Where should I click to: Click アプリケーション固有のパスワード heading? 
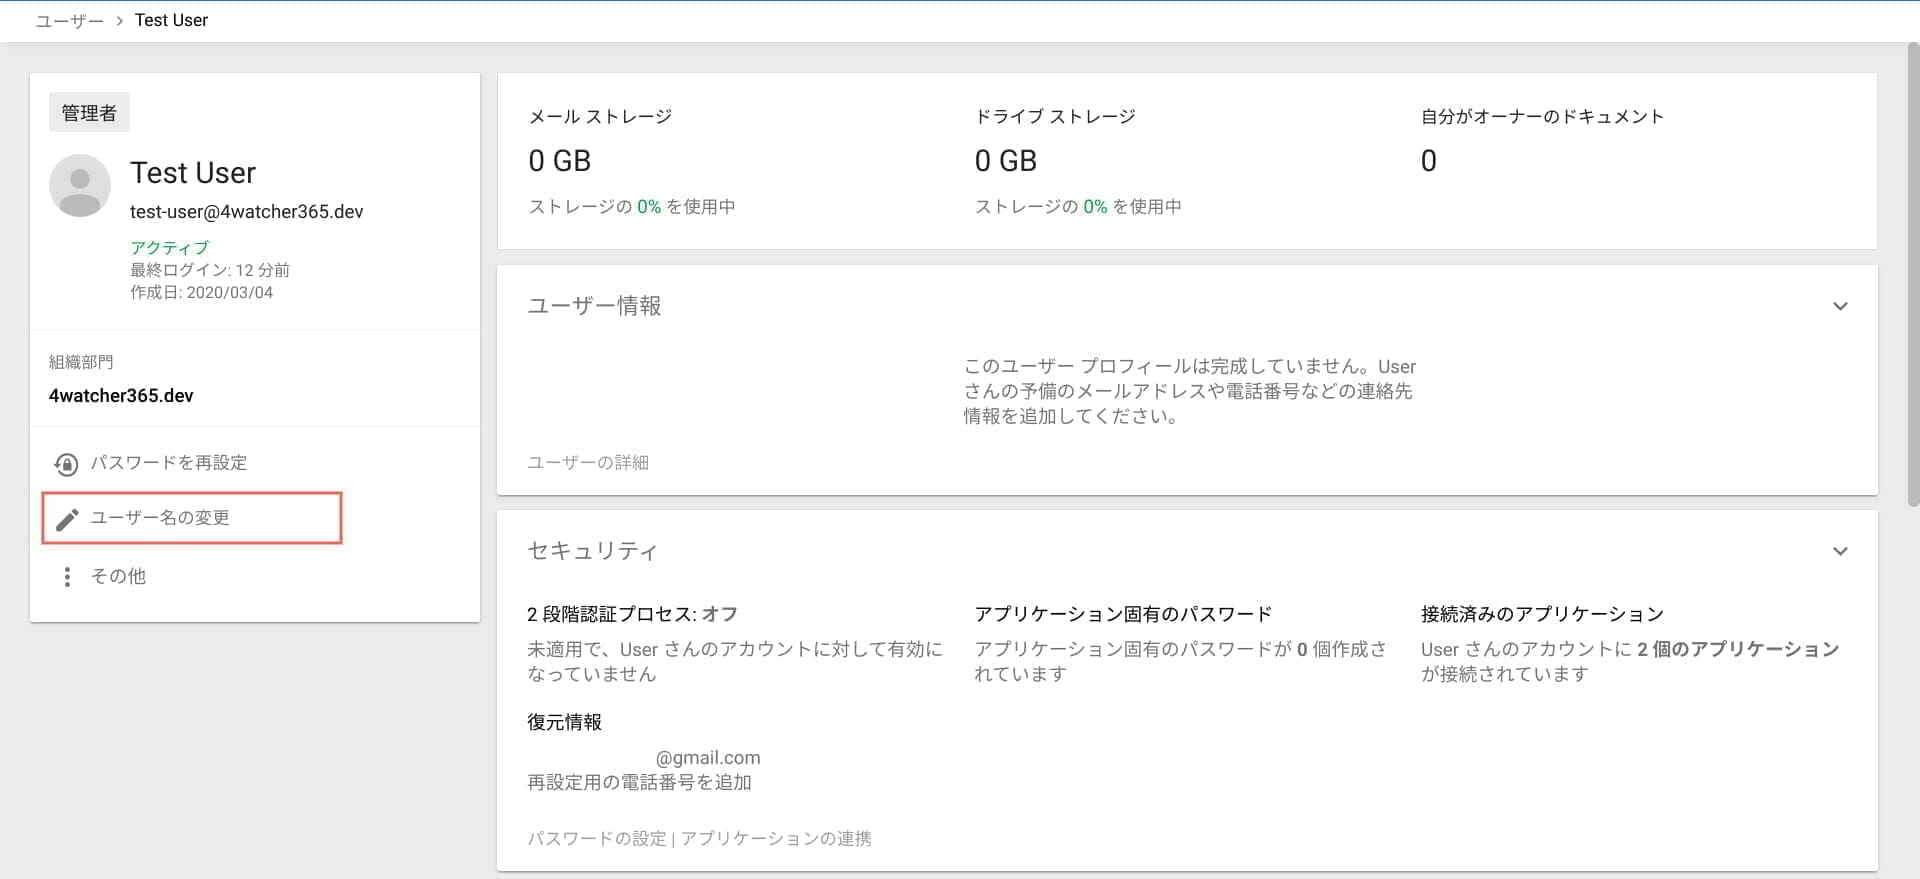(1123, 614)
